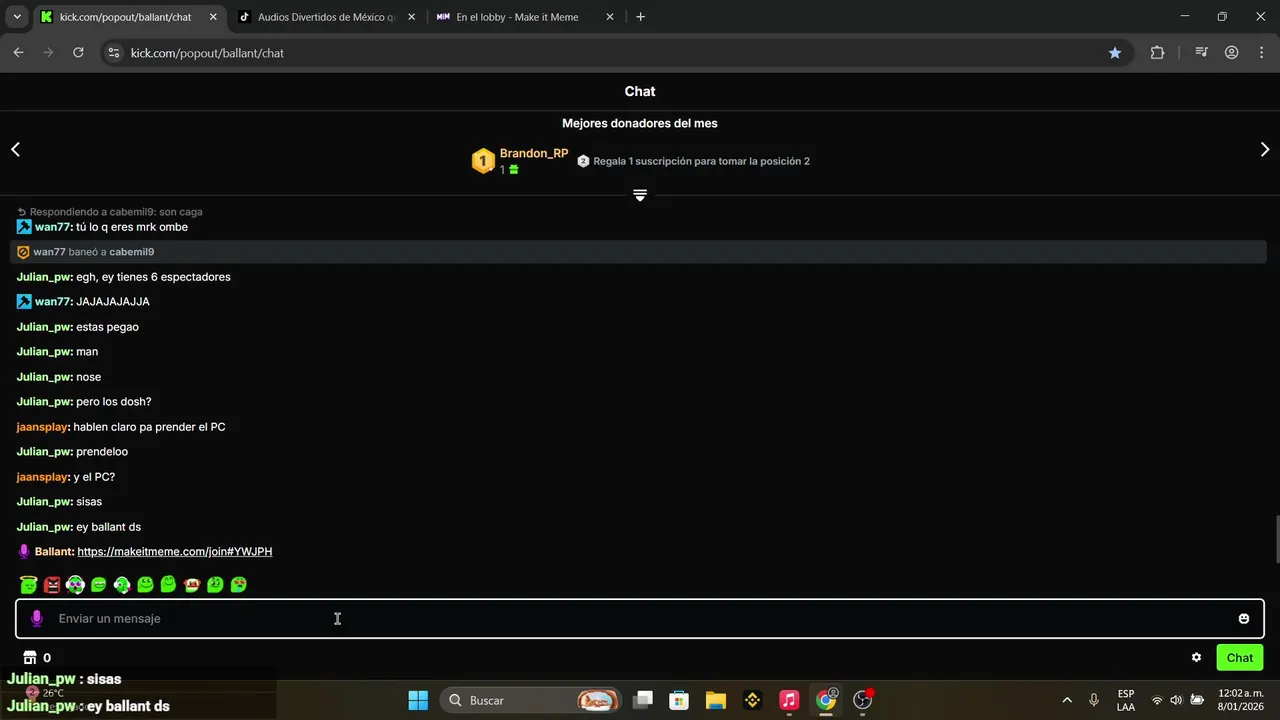
Task: Open a new browser tab
Action: [641, 17]
